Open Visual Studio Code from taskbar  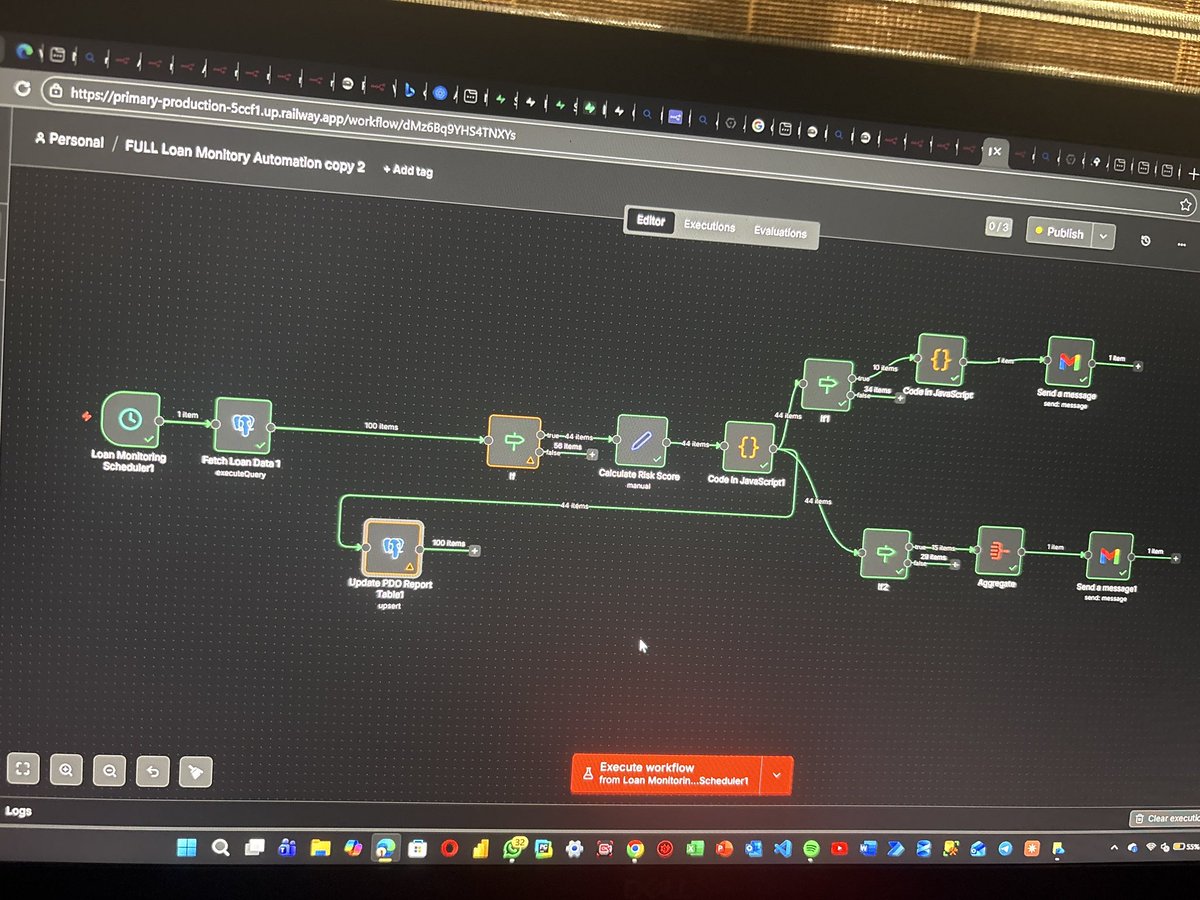tap(783, 848)
